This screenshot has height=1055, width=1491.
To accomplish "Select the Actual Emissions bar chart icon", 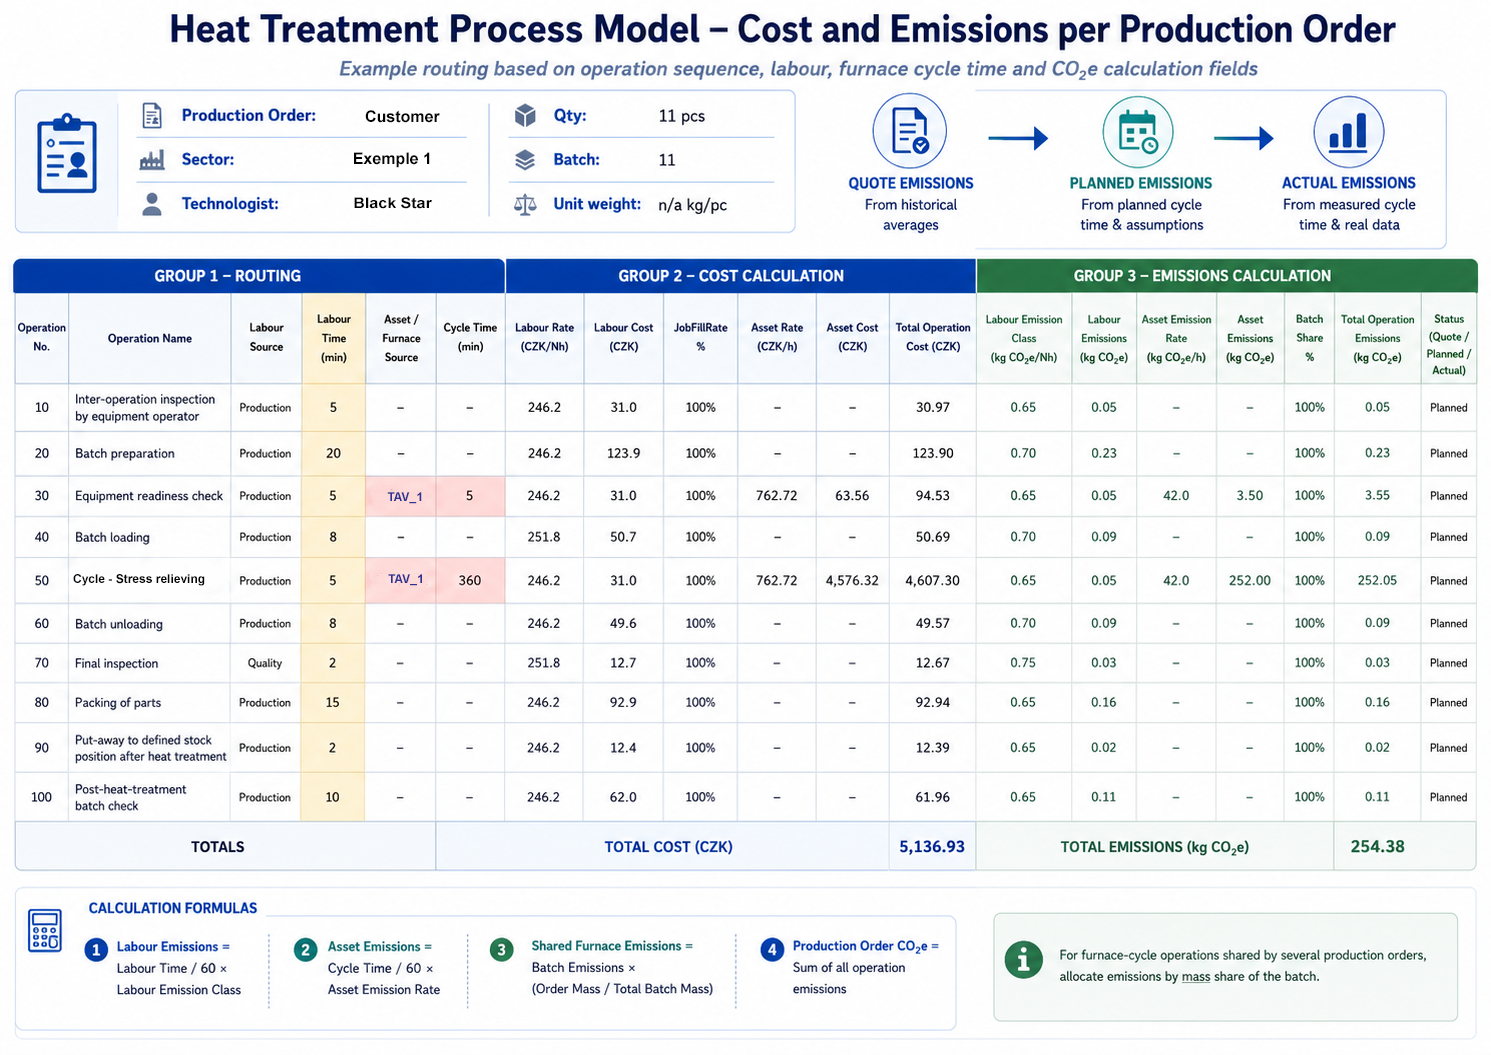I will [1348, 132].
